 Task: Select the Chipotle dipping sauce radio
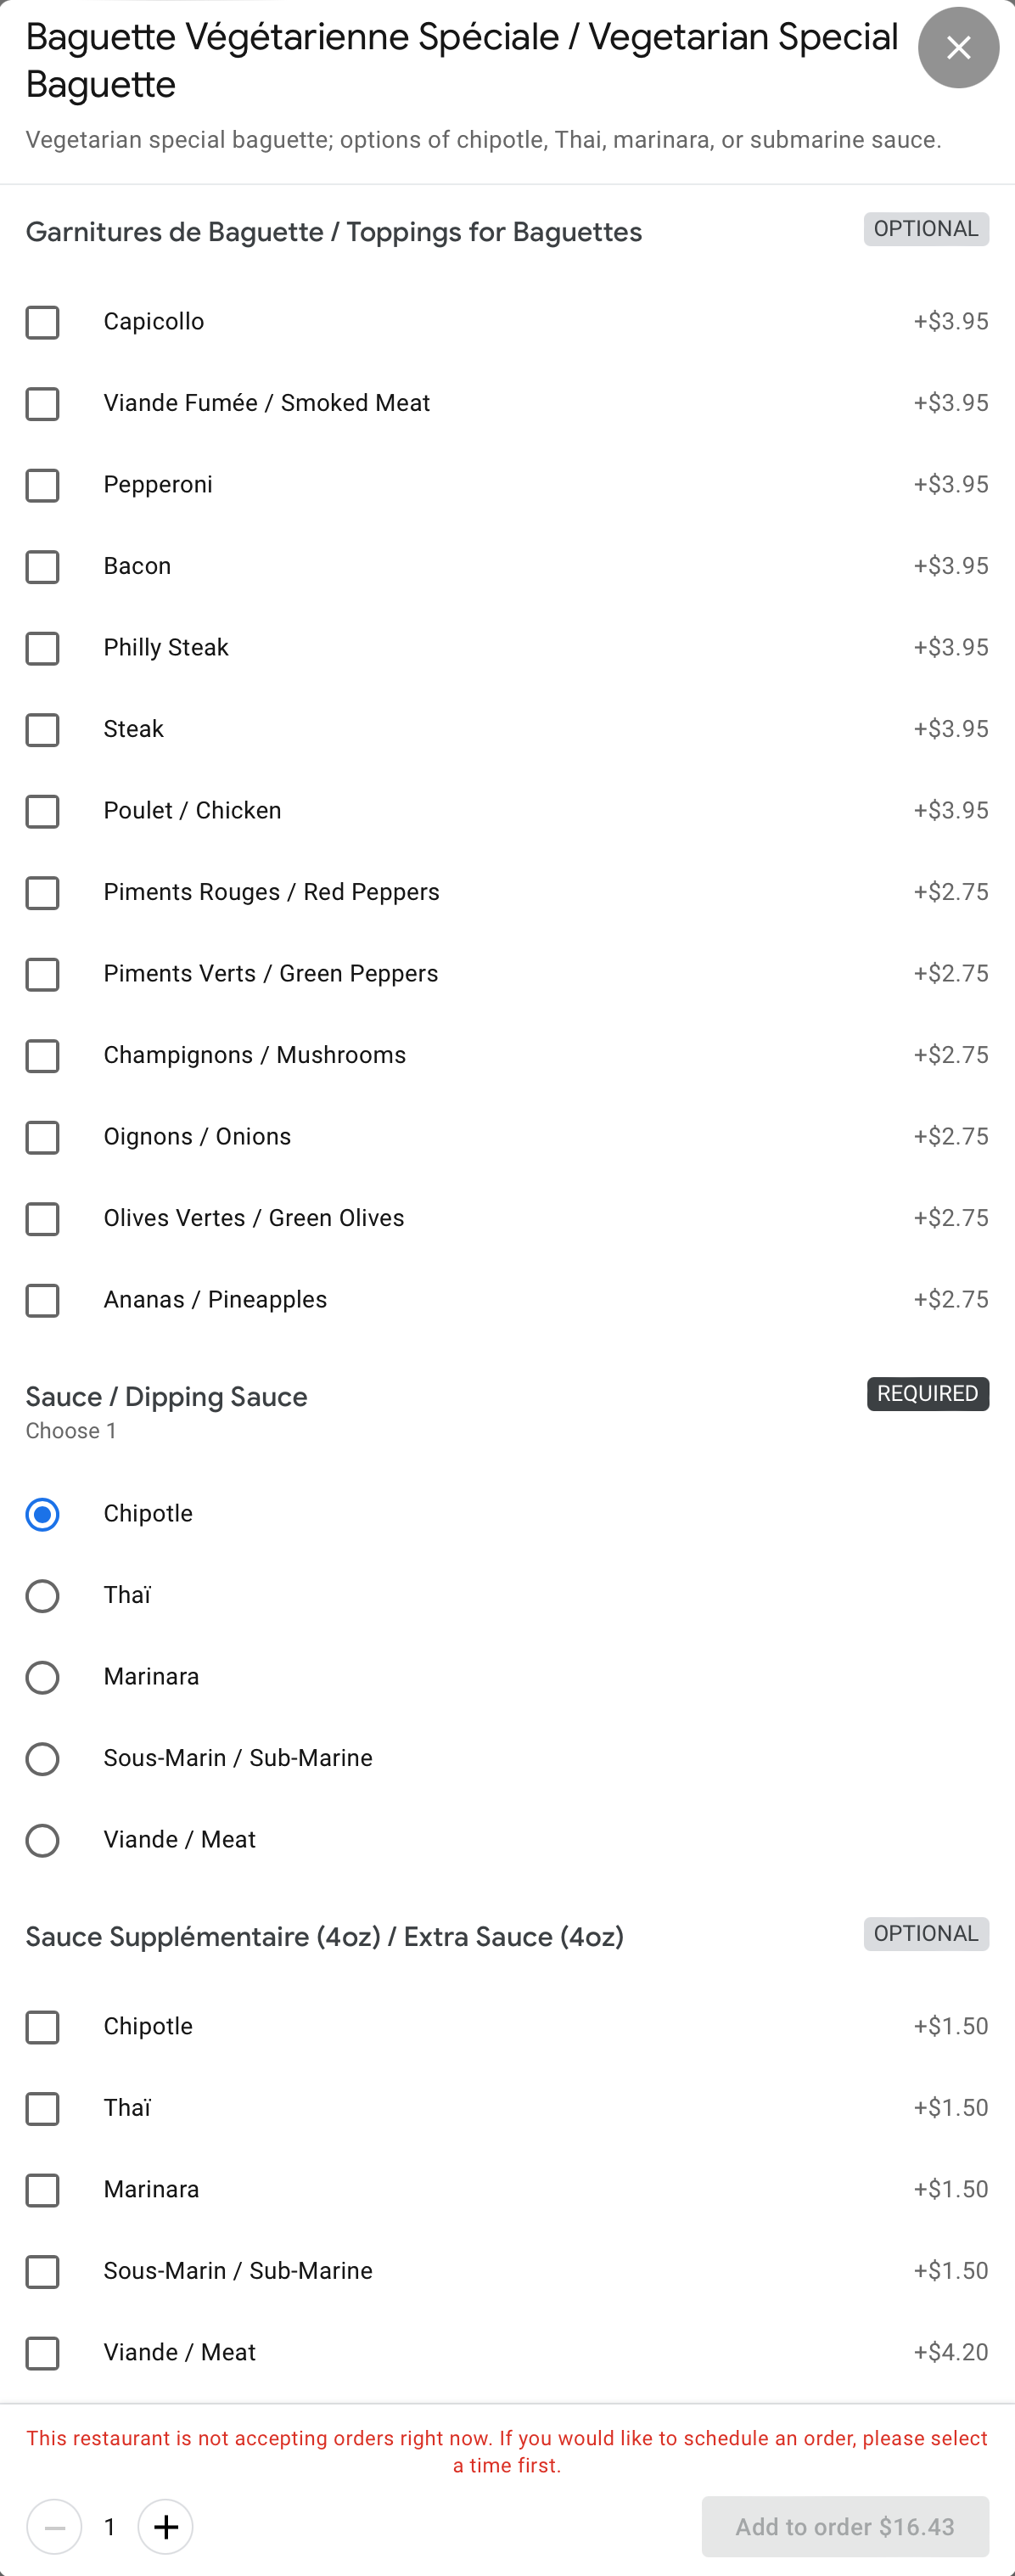(x=42, y=1514)
